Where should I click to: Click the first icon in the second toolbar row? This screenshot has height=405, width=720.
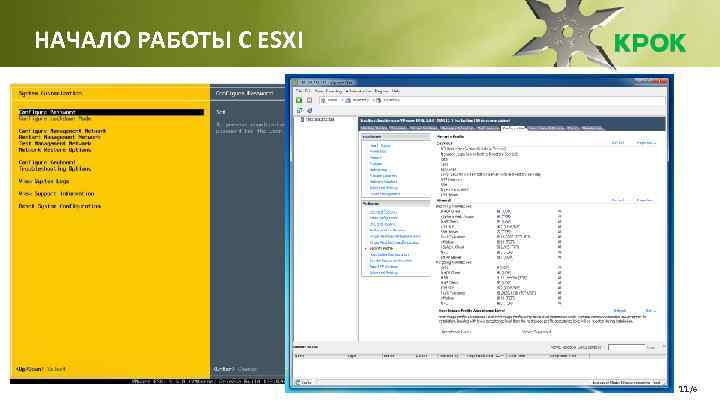(x=299, y=110)
